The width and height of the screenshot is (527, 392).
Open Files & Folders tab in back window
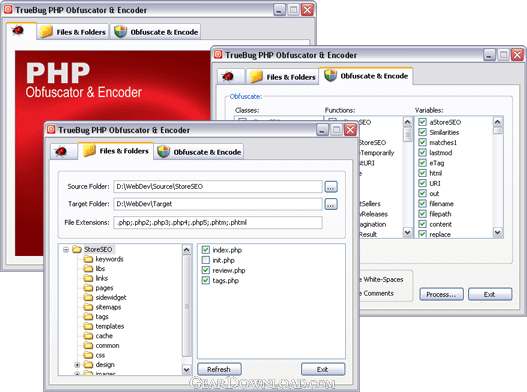(73, 32)
